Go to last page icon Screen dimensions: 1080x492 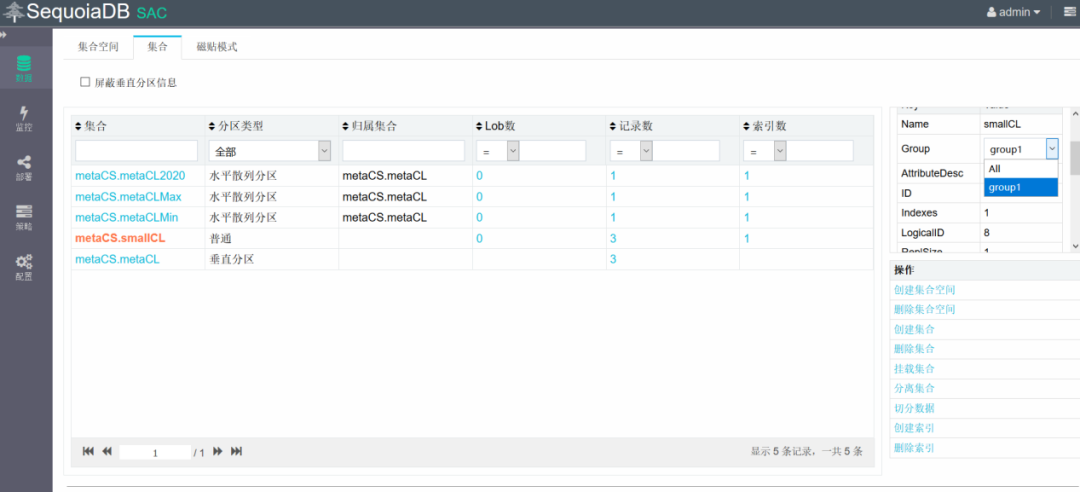pos(236,451)
